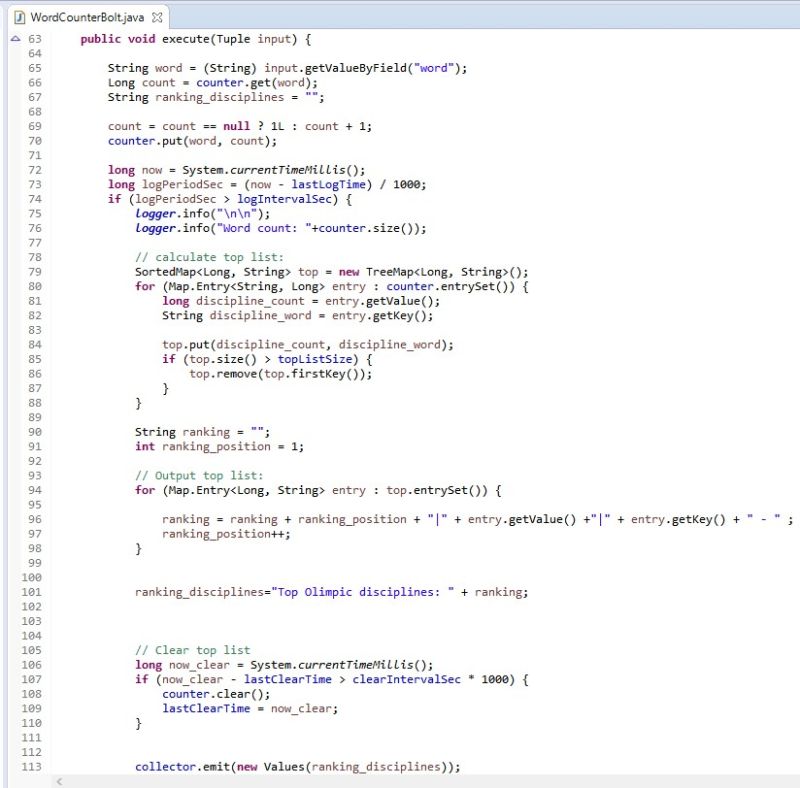Click 'top.put' on line 84
Image resolution: width=800 pixels, height=788 pixels.
point(186,344)
